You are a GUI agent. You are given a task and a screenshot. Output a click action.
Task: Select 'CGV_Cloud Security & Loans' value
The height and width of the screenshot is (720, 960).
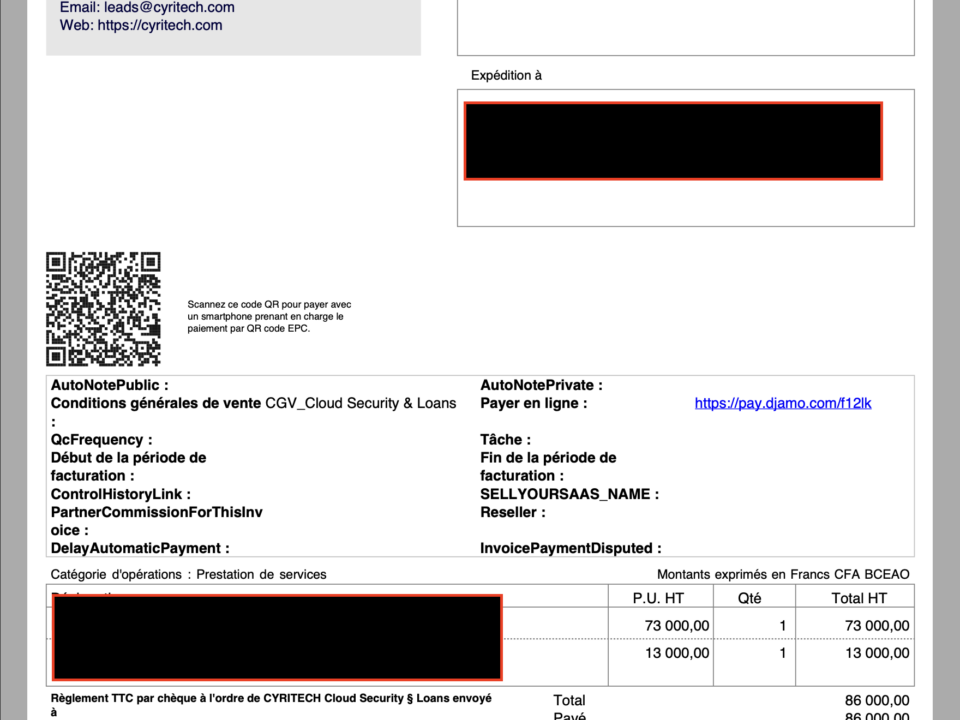361,403
